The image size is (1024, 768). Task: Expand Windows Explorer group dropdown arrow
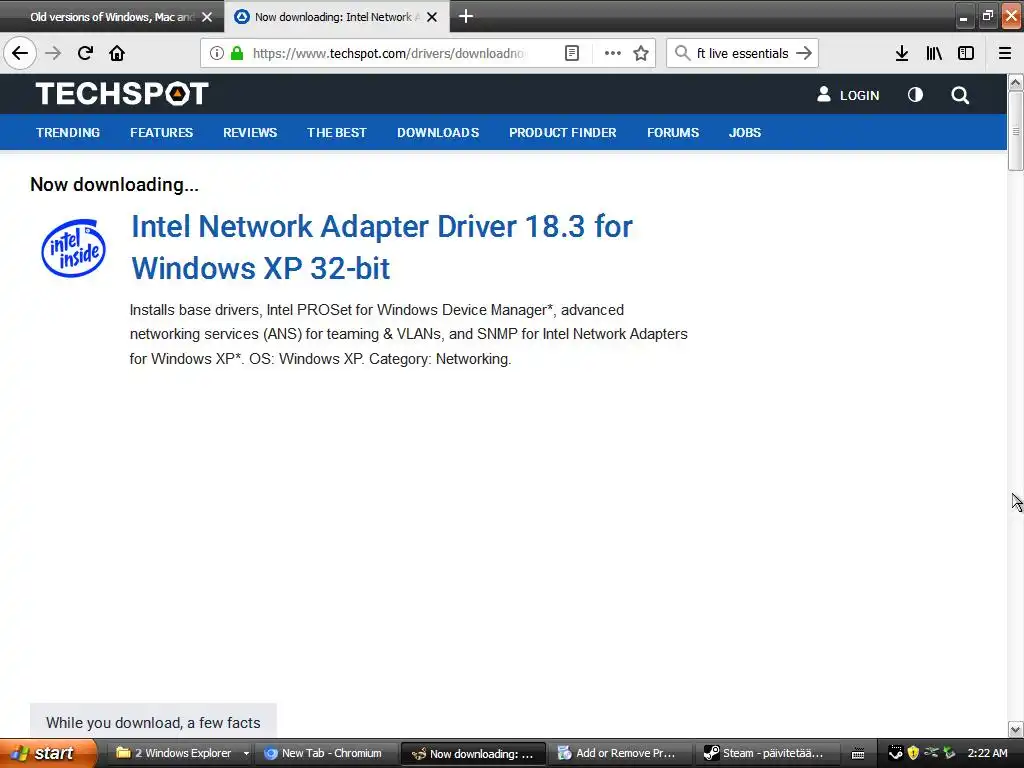click(246, 753)
